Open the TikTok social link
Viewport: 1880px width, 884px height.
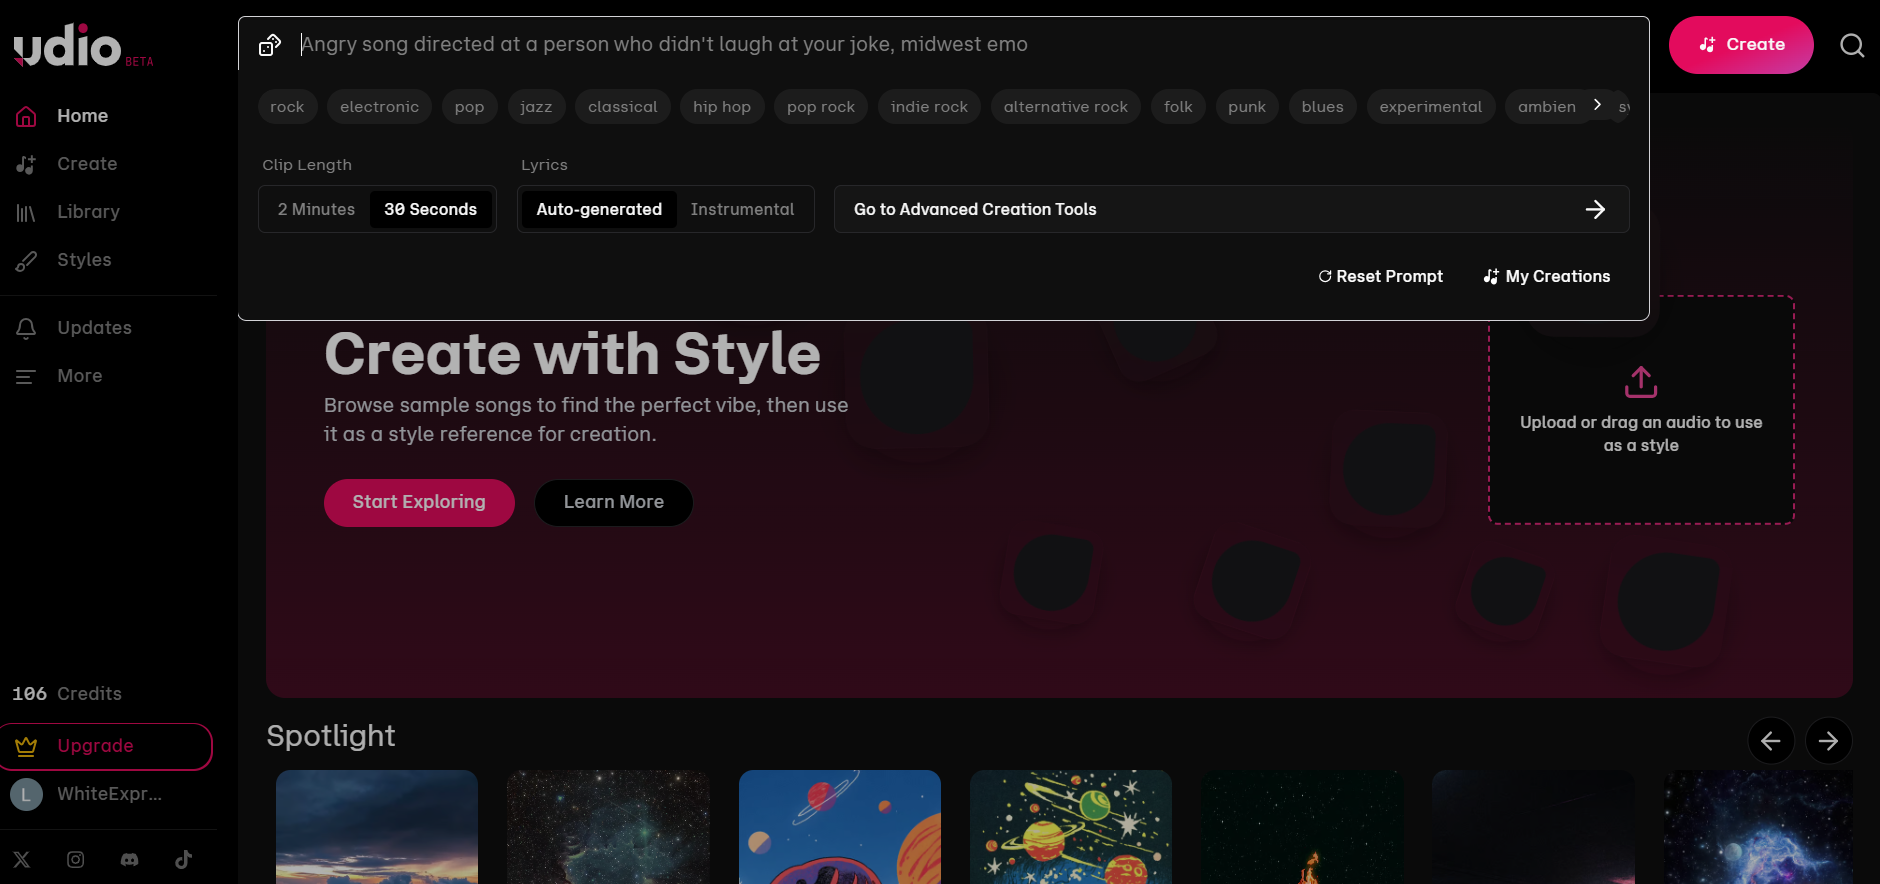183,859
